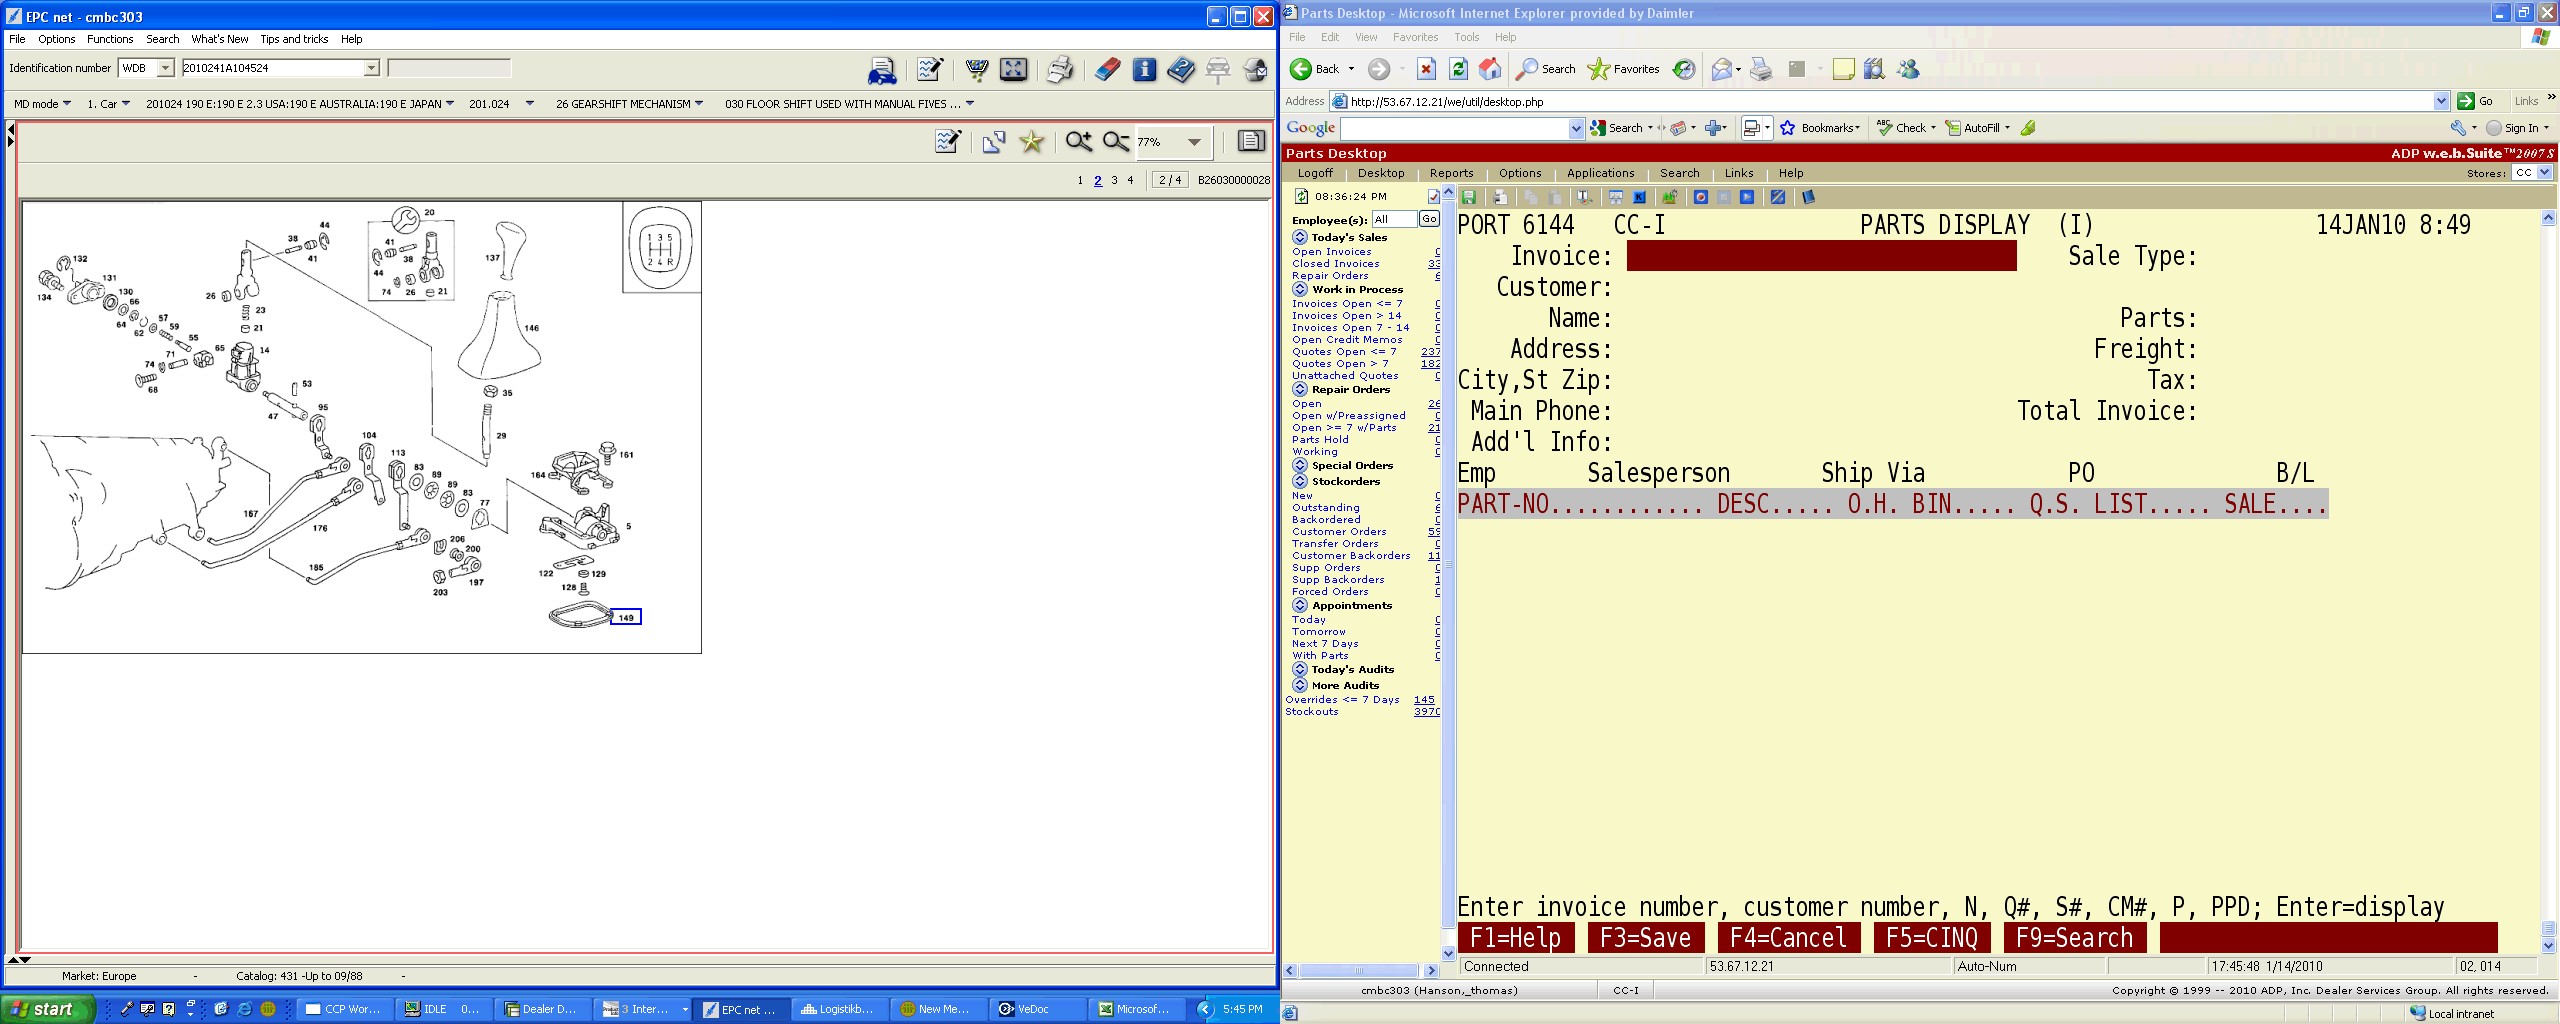The image size is (2560, 1024).
Task: Click the Invoice red input field
Action: pos(1821,256)
